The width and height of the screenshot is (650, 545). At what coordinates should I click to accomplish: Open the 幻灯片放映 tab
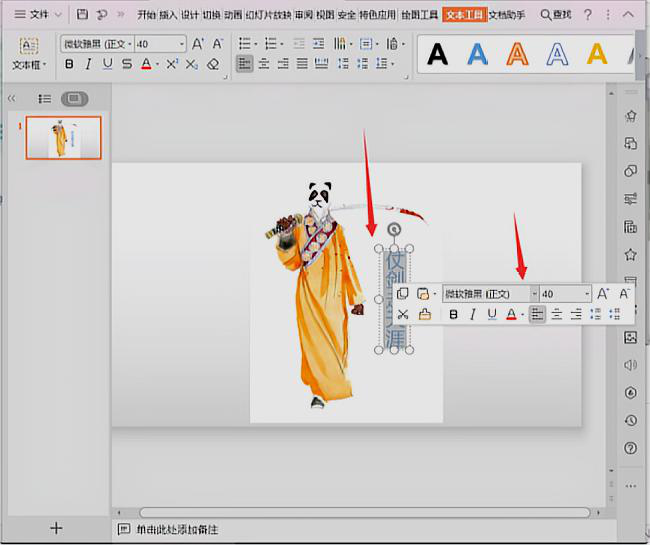tap(269, 15)
